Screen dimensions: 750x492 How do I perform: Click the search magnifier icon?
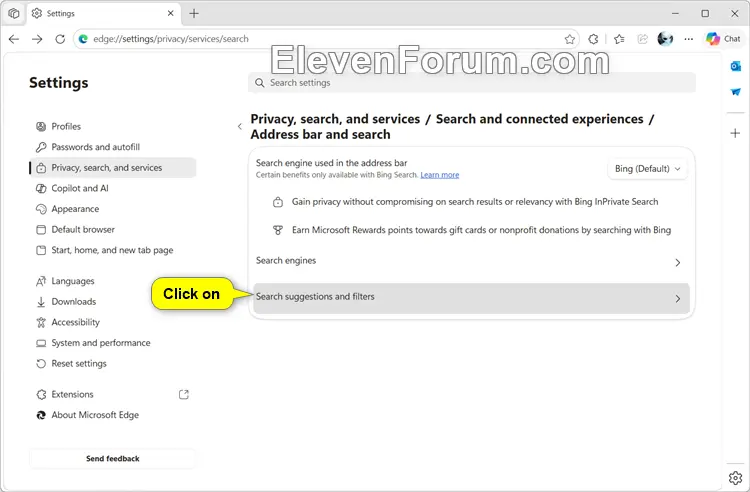260,83
